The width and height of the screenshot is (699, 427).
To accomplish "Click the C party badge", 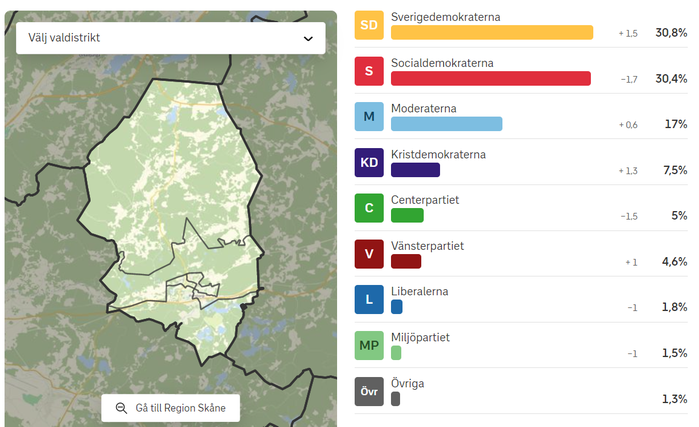I will click(x=369, y=208).
